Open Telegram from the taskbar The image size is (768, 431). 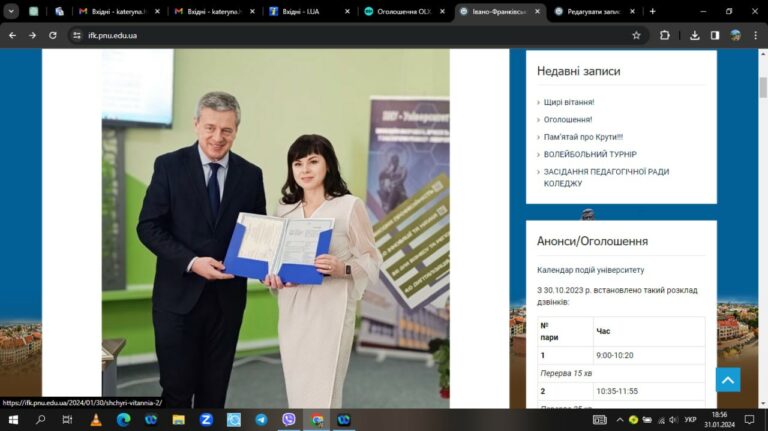(262, 420)
